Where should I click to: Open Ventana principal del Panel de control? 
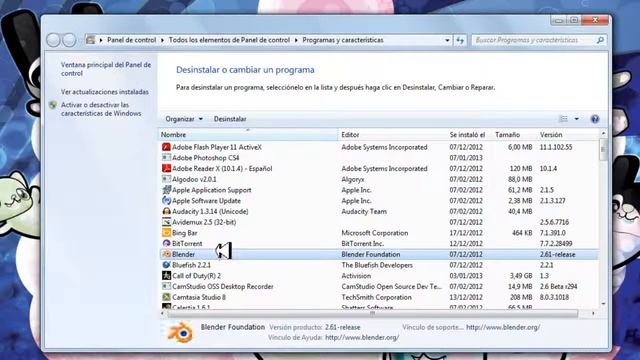(x=106, y=69)
